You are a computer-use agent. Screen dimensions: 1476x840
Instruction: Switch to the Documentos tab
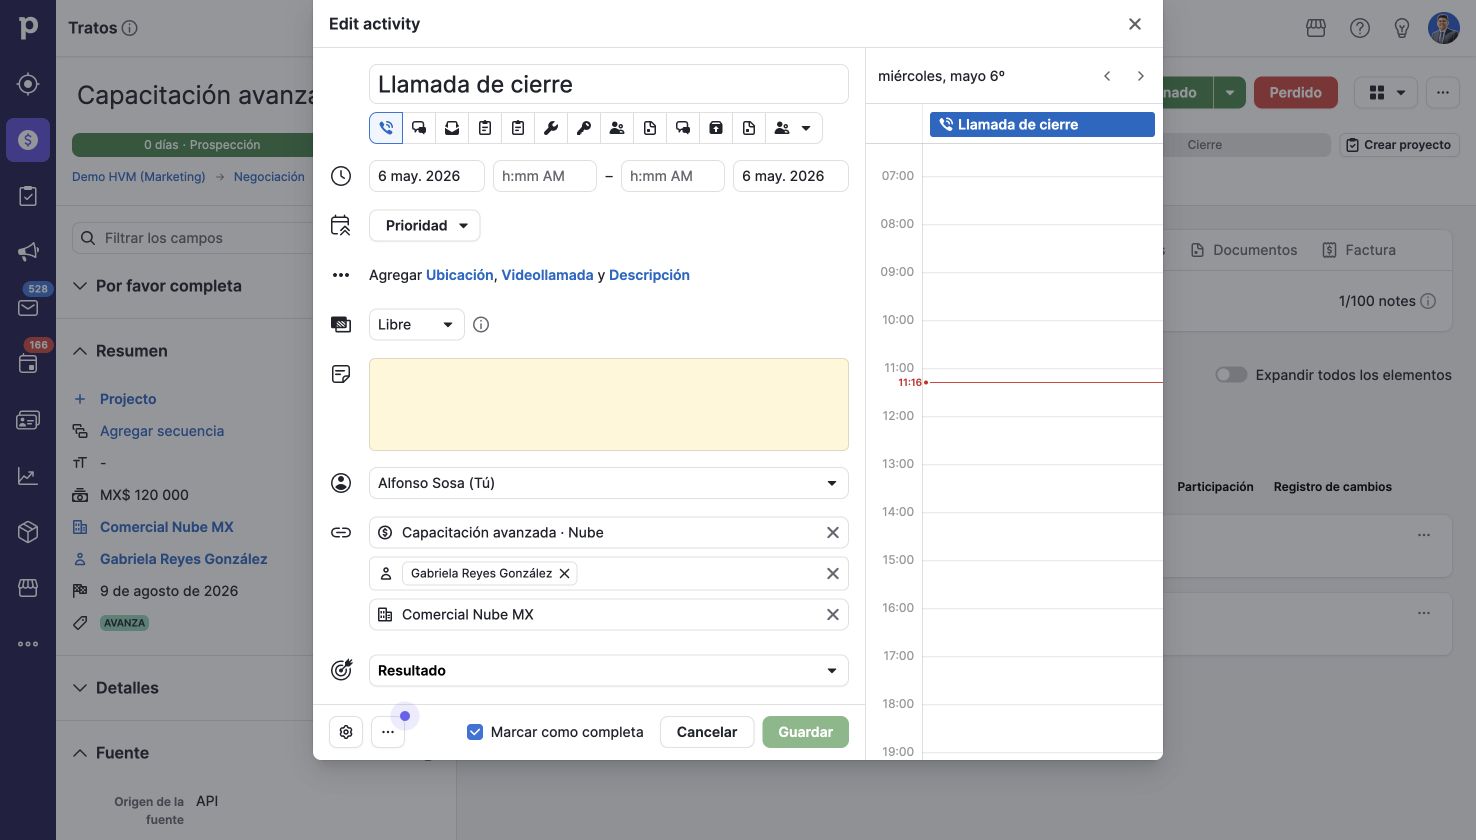(1244, 250)
